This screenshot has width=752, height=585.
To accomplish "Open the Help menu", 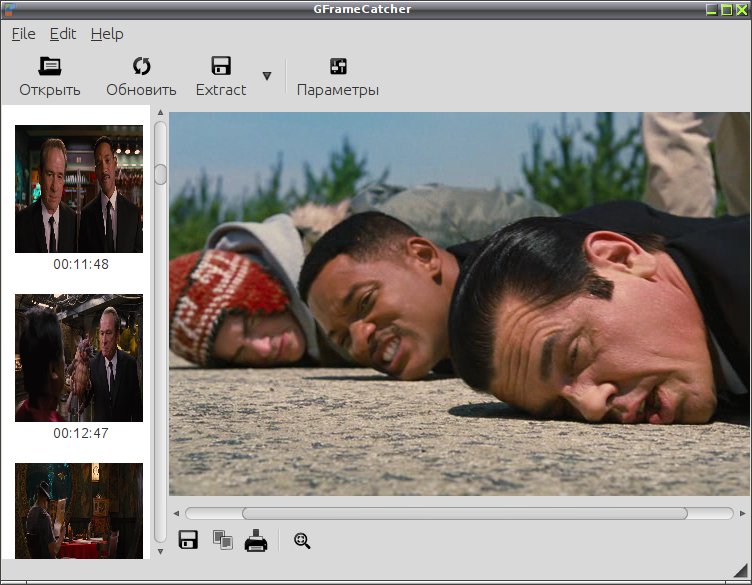I will point(107,34).
